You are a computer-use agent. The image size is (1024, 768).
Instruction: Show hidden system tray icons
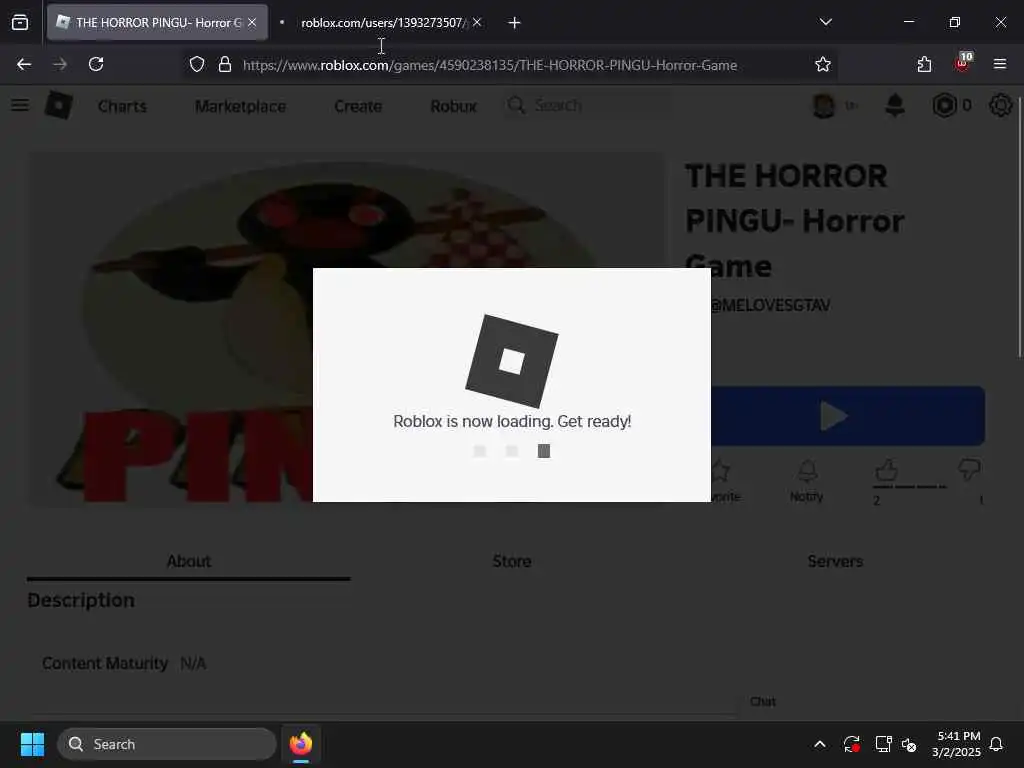820,744
